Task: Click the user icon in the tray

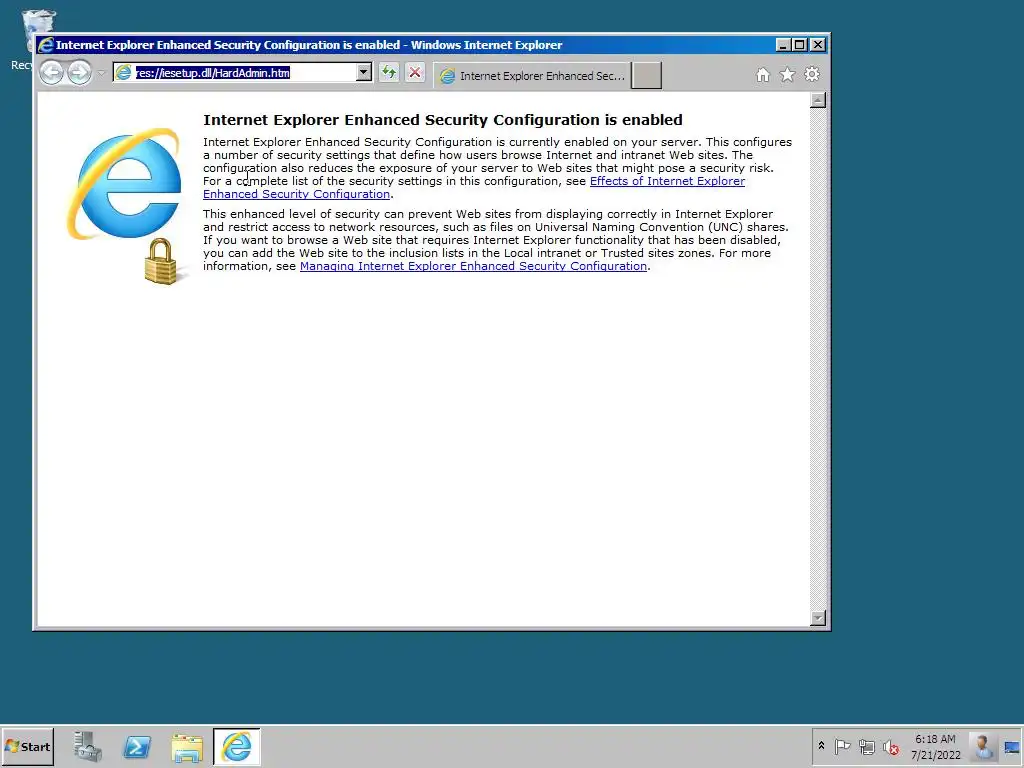Action: click(x=983, y=746)
